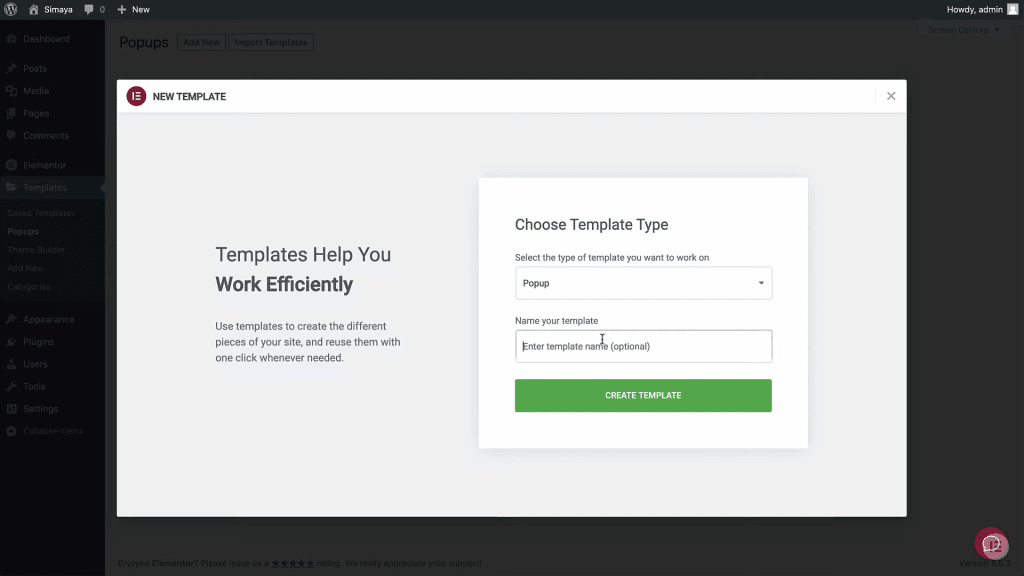Open the Popup template type dropdown
The width and height of the screenshot is (1024, 576).
point(643,283)
